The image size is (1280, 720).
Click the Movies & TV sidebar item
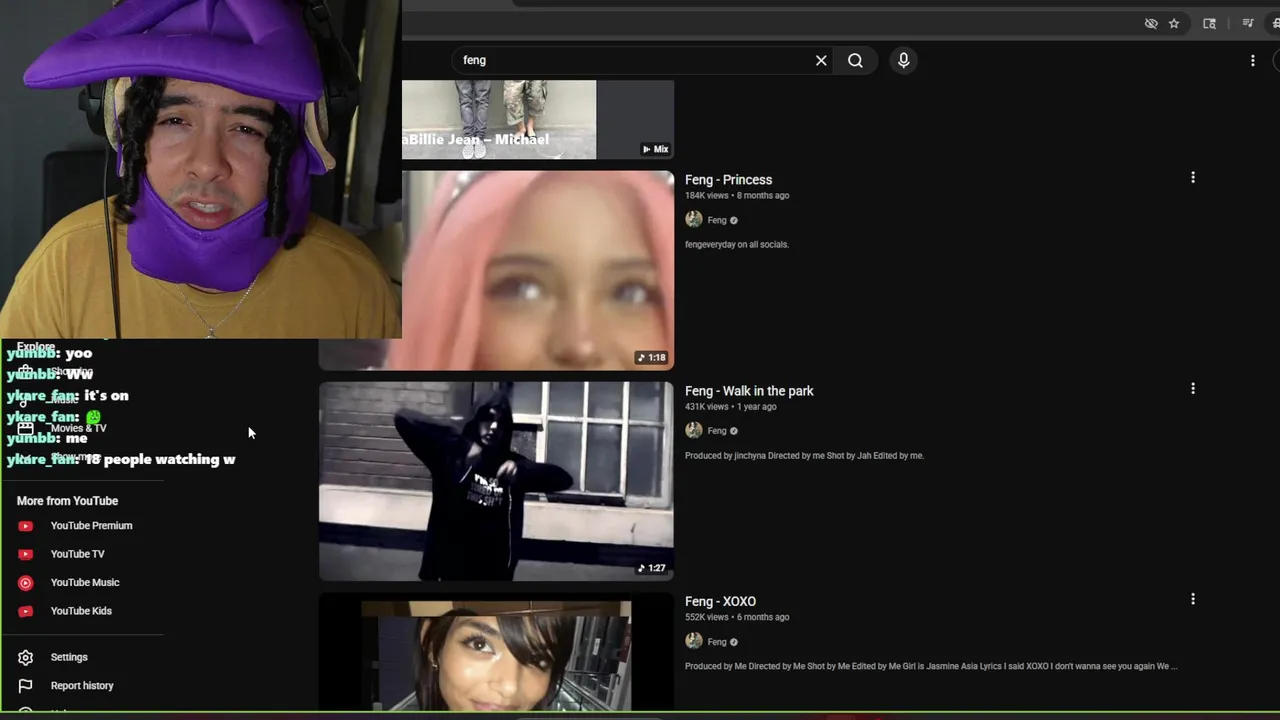click(x=78, y=428)
